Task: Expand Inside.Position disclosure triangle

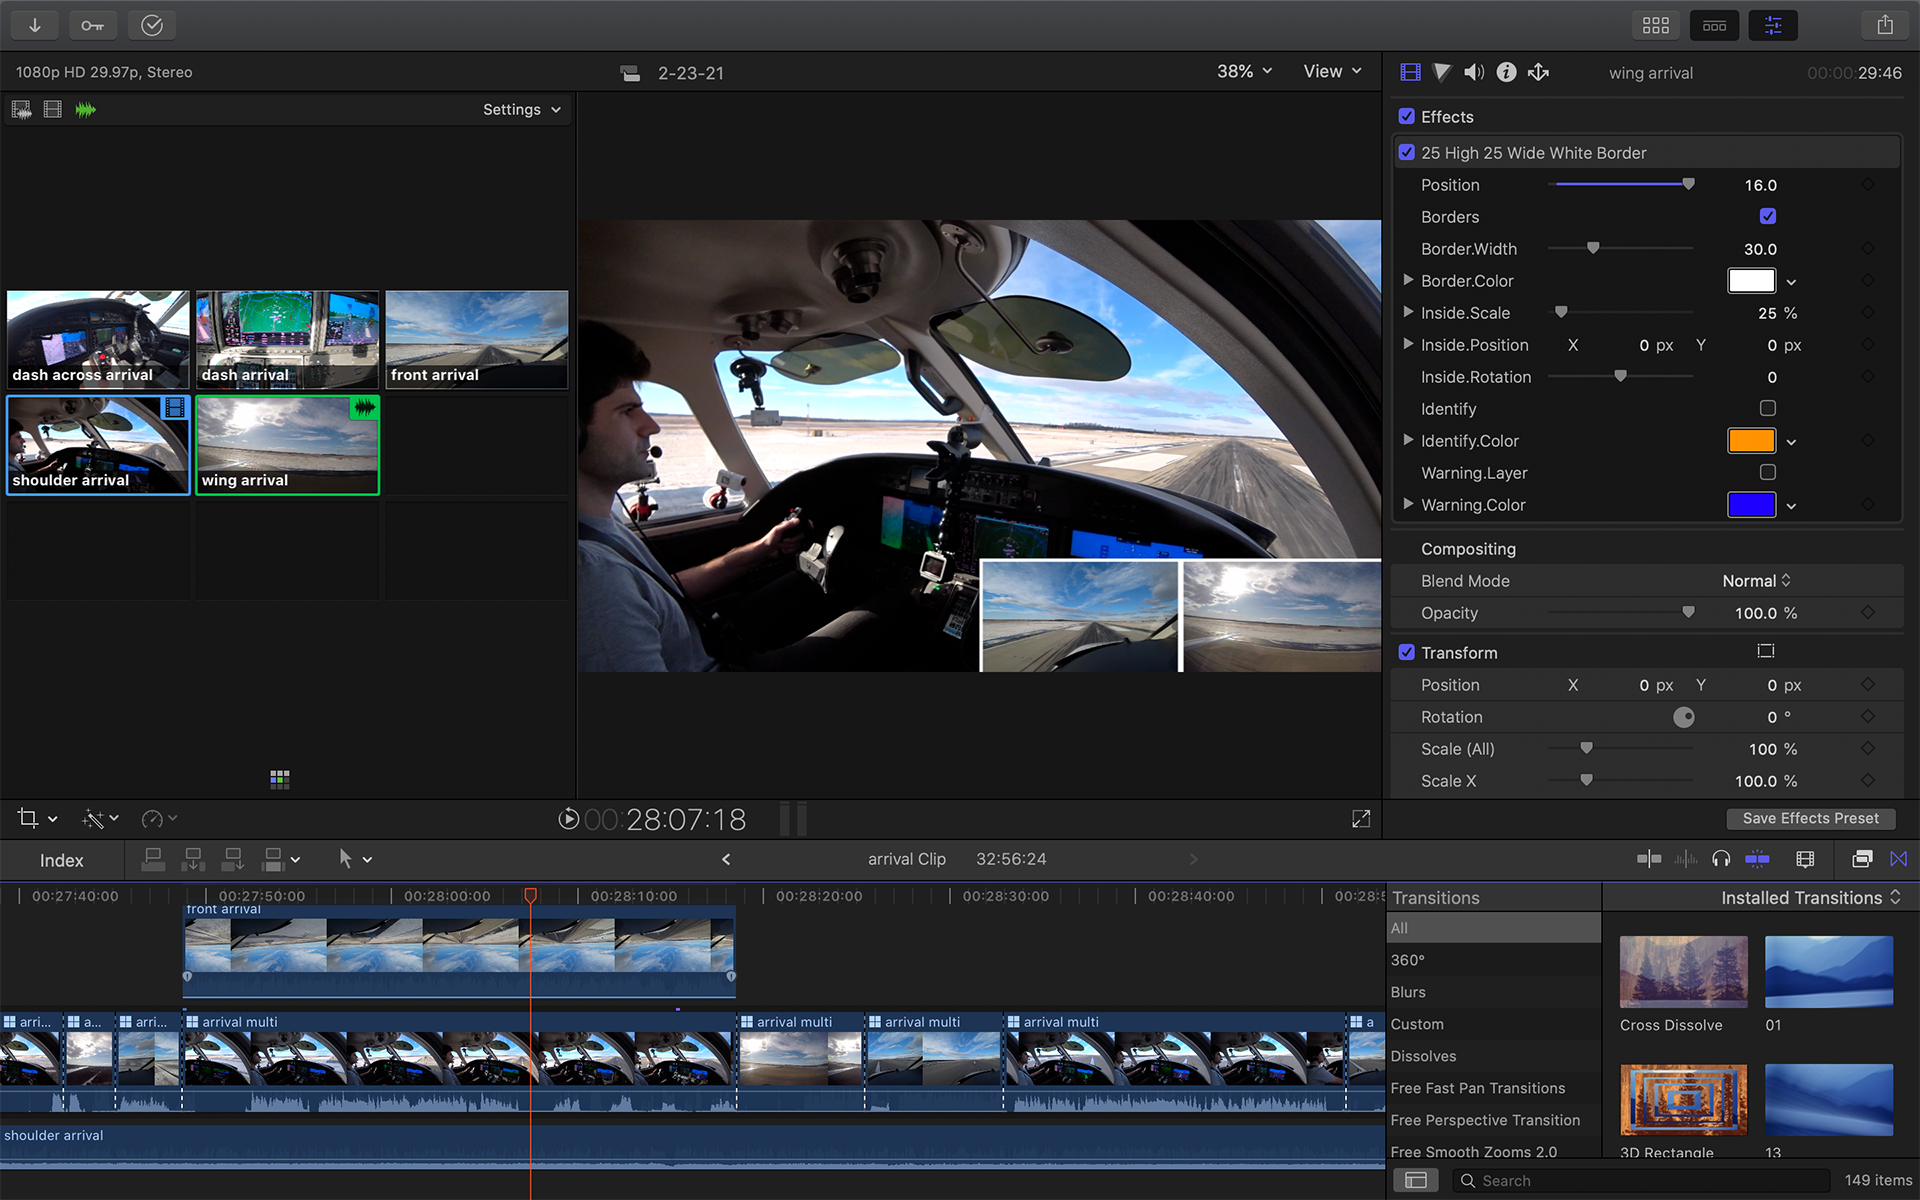Action: (x=1408, y=344)
